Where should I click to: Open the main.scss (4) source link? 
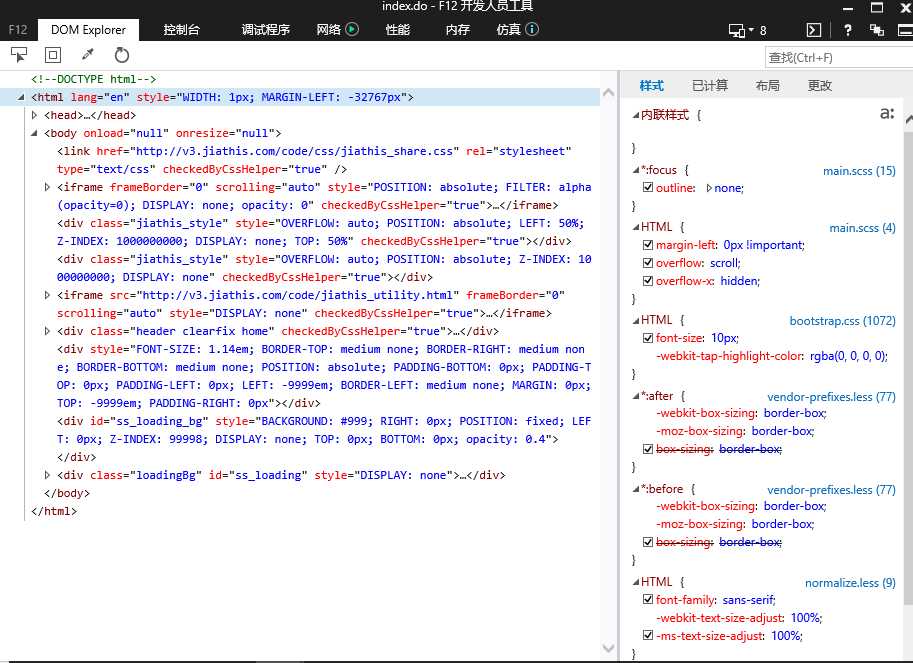pos(862,228)
